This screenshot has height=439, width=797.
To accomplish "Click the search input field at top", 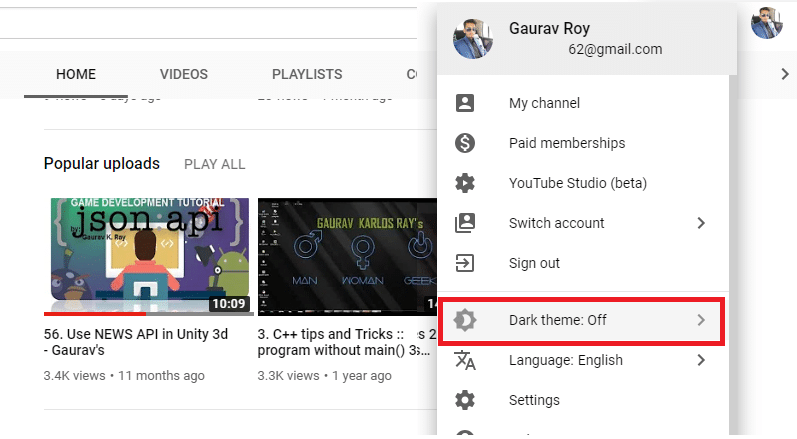I will [x=208, y=23].
